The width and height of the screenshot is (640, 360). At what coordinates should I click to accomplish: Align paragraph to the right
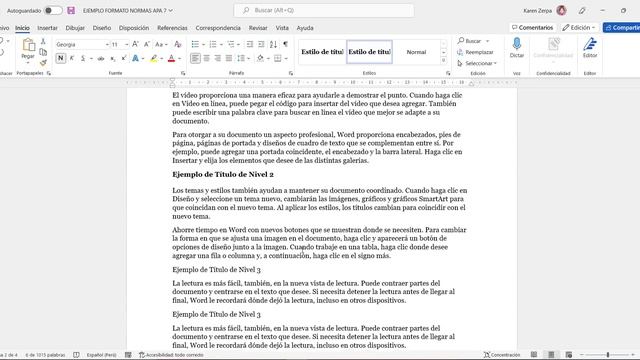pyautogui.click(x=218, y=59)
